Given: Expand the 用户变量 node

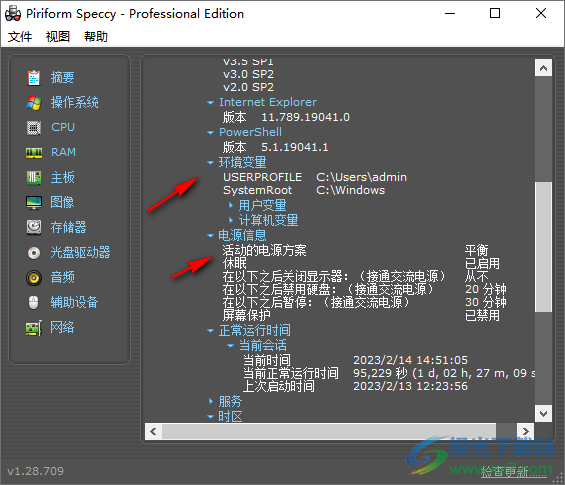Looking at the screenshot, I should 231,205.
